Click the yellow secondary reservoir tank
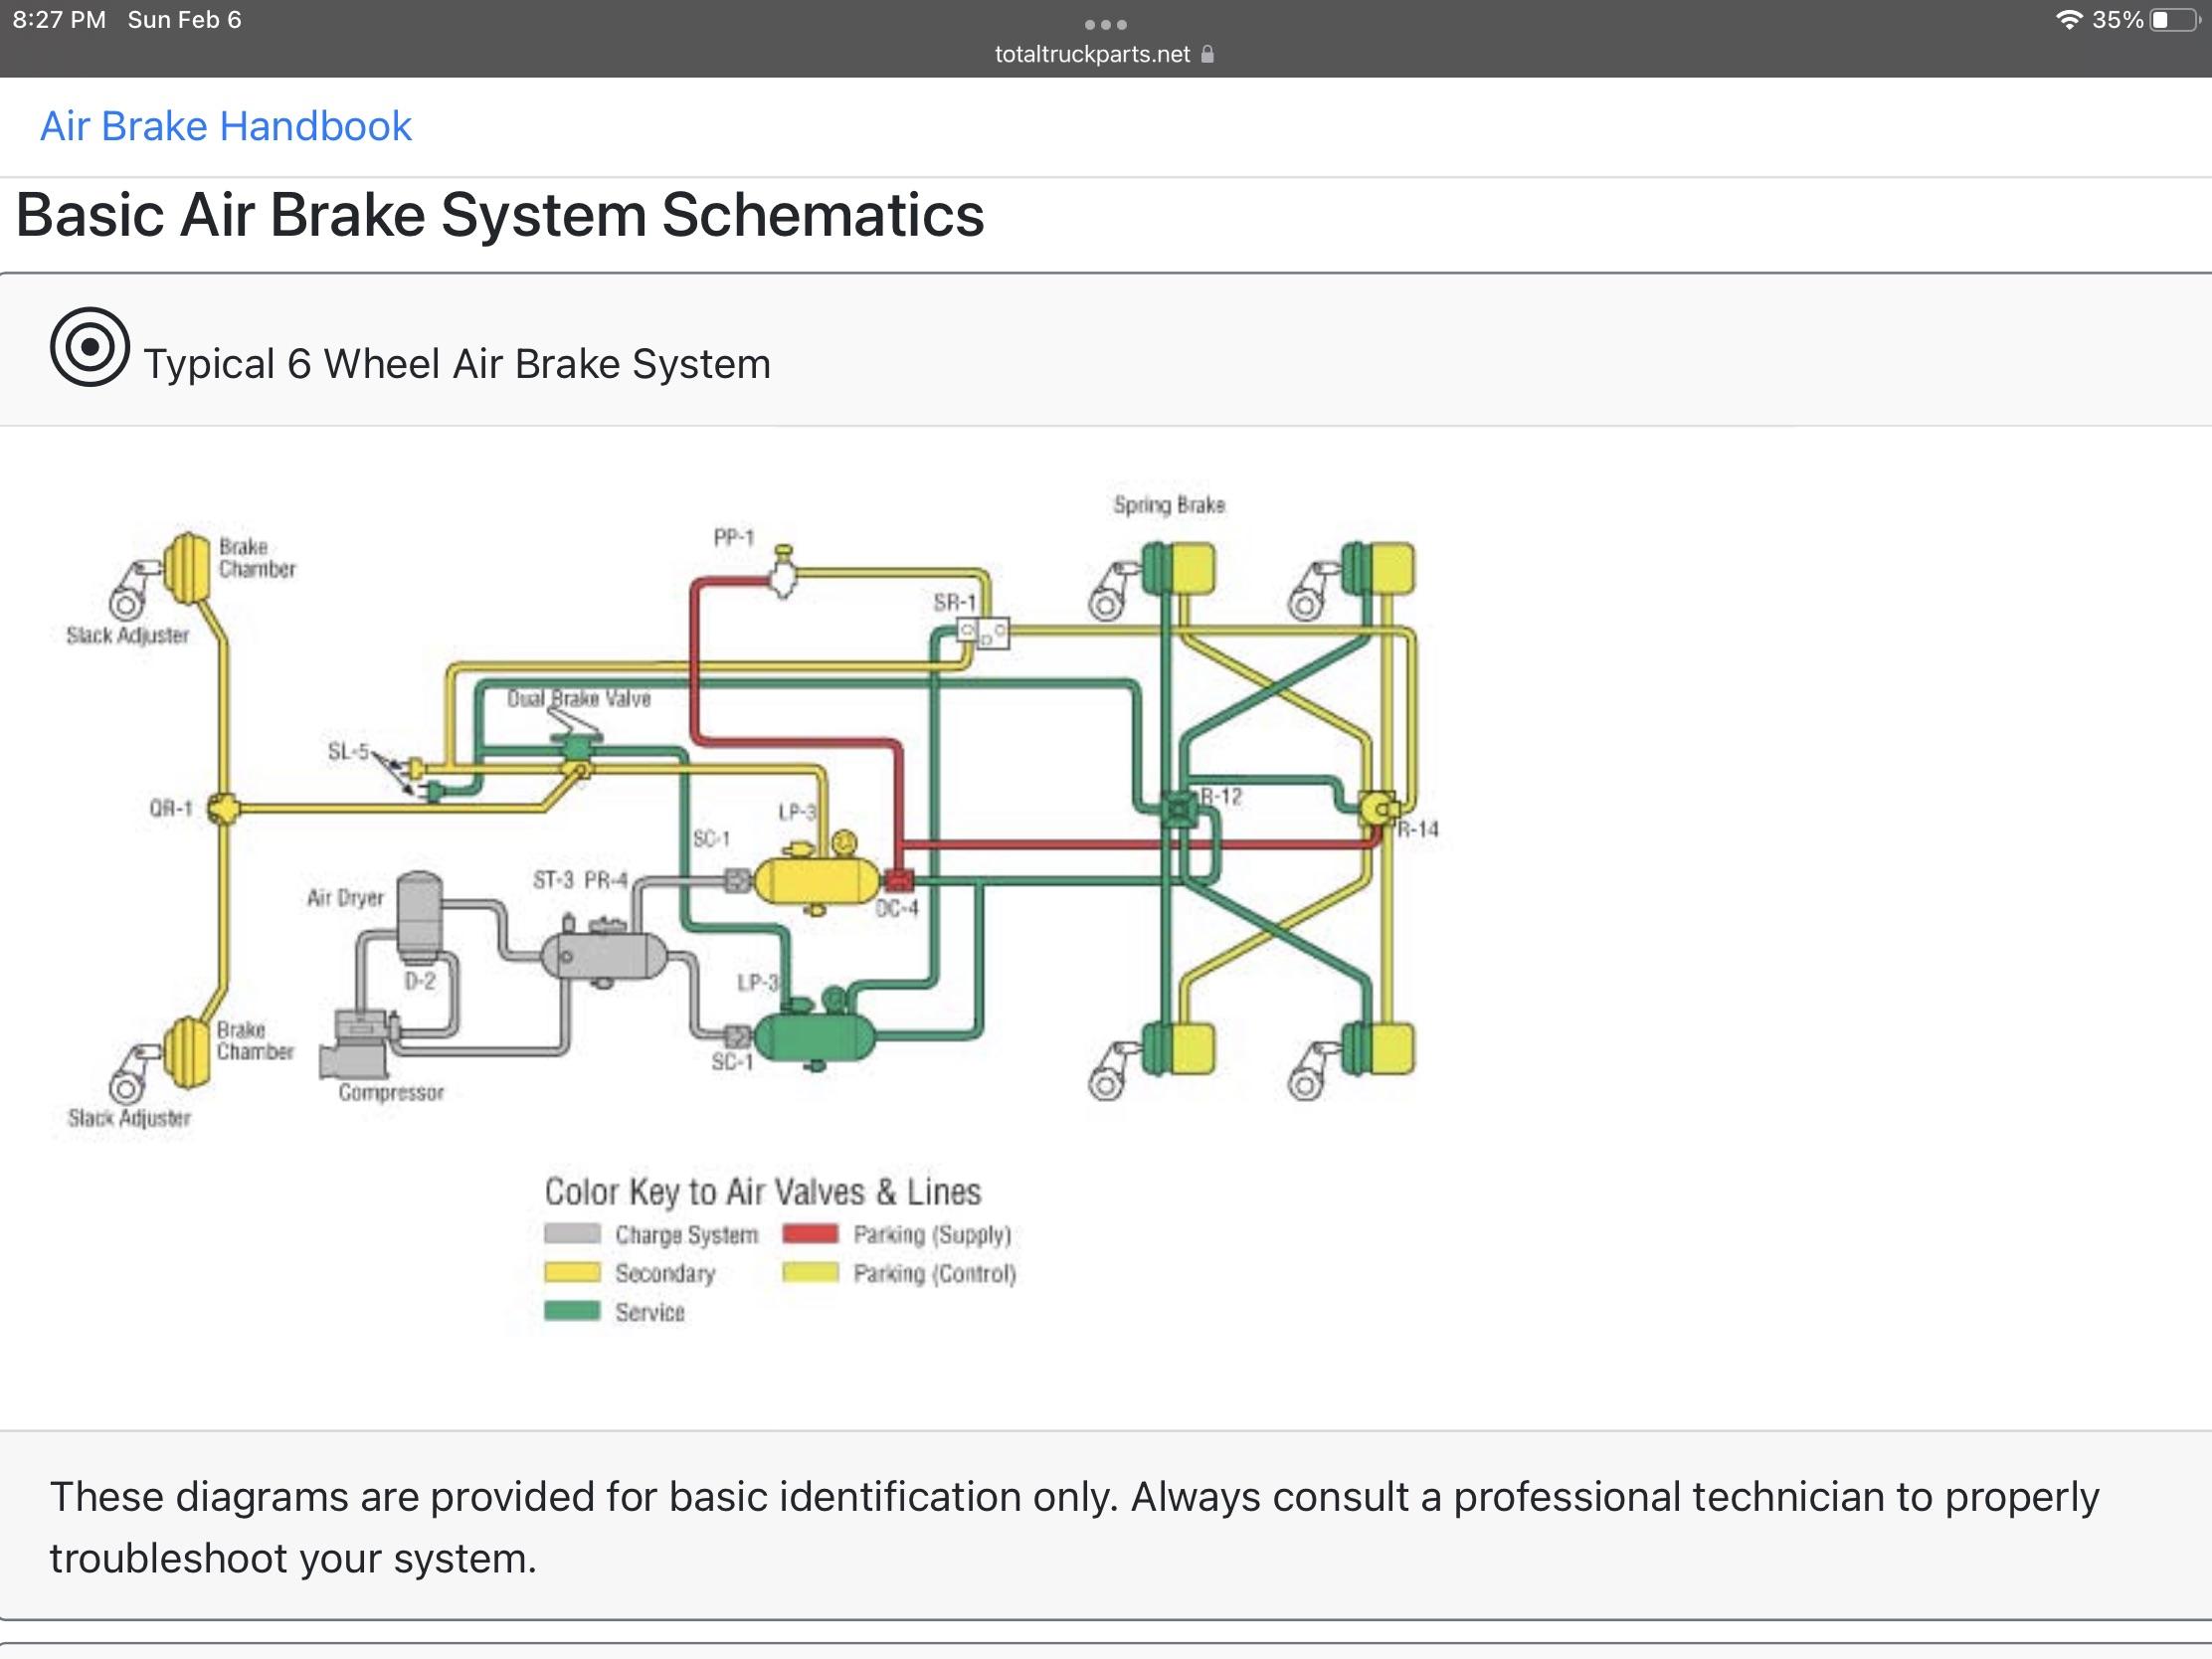This screenshot has width=2212, height=1659. [x=816, y=881]
